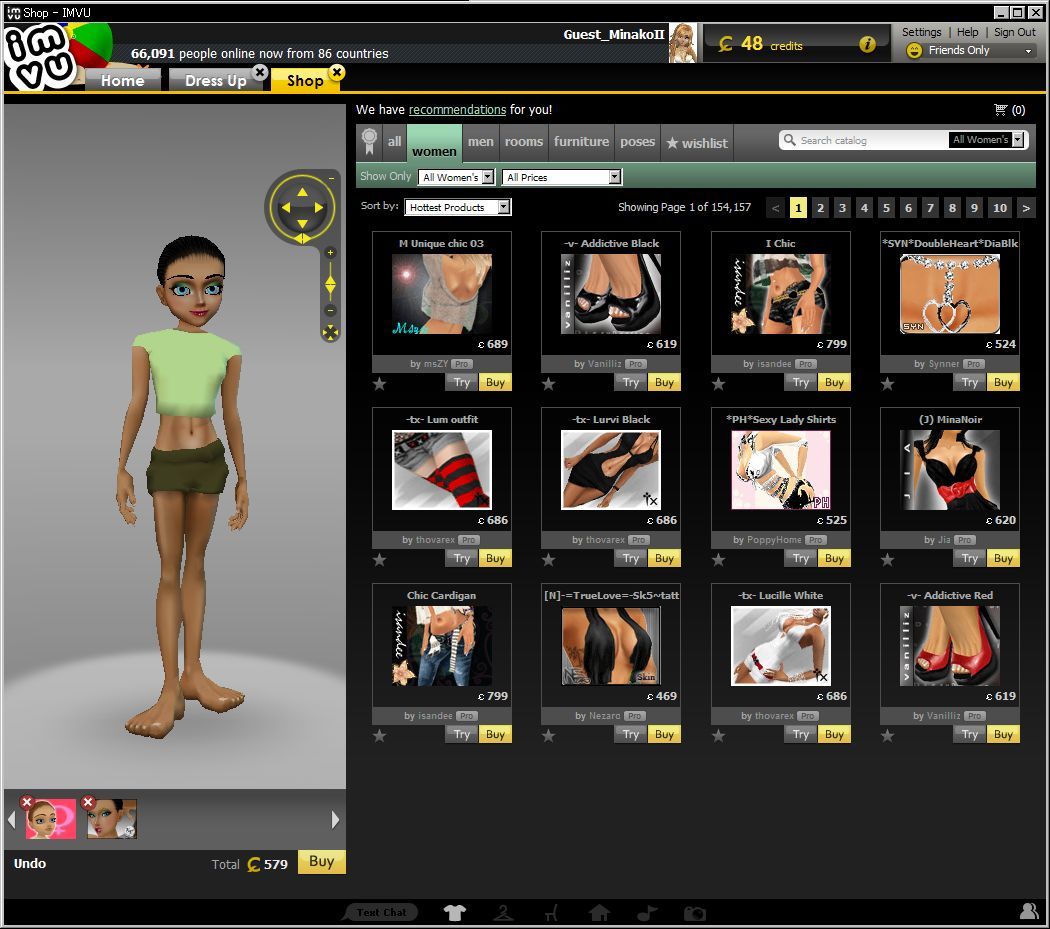Pan the avatar camera left
Viewport: 1050px width, 929px height.
(x=286, y=208)
